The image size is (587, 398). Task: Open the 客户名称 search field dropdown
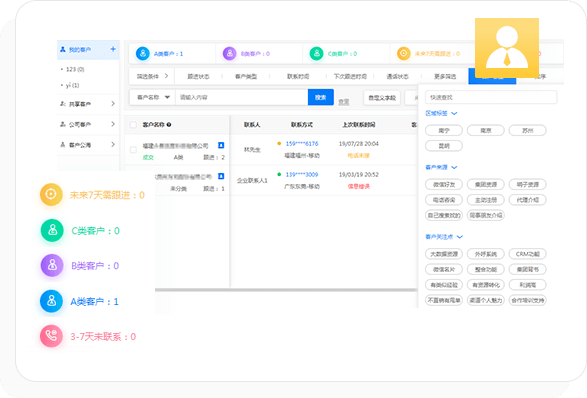pos(153,97)
